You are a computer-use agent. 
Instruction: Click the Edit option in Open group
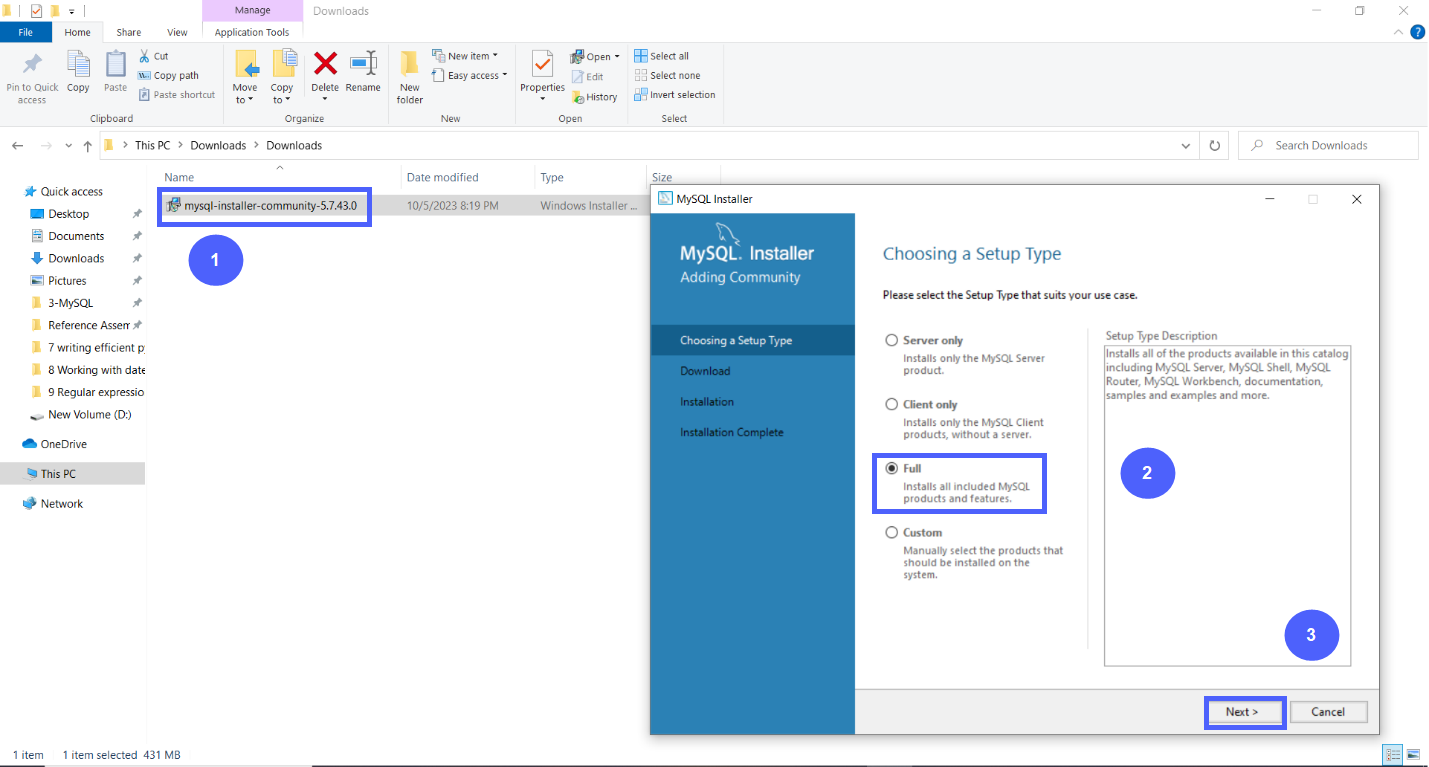pos(588,76)
